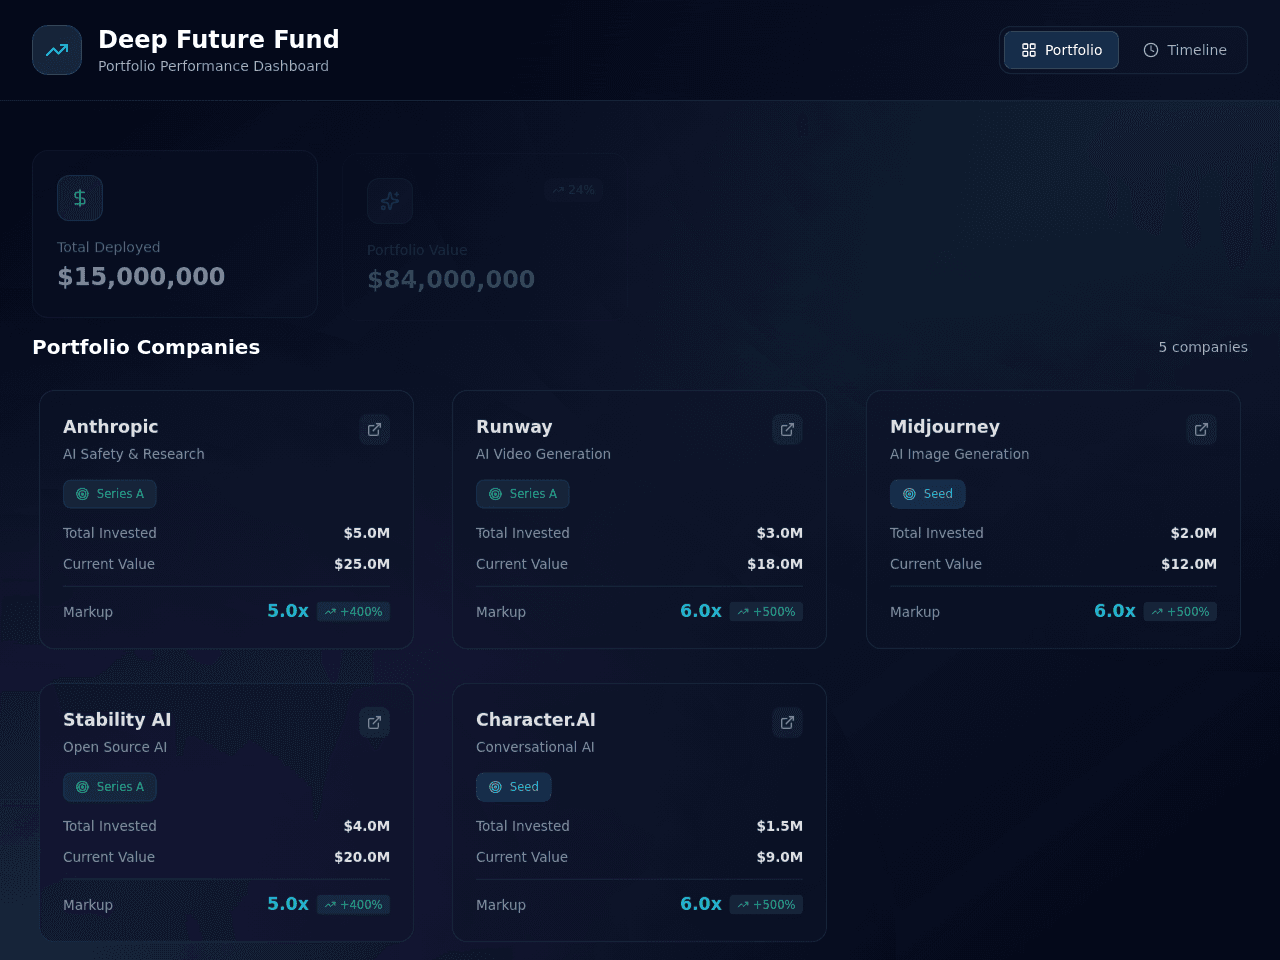Switch to the Portfolio tab
1280x960 pixels.
[x=1061, y=50]
